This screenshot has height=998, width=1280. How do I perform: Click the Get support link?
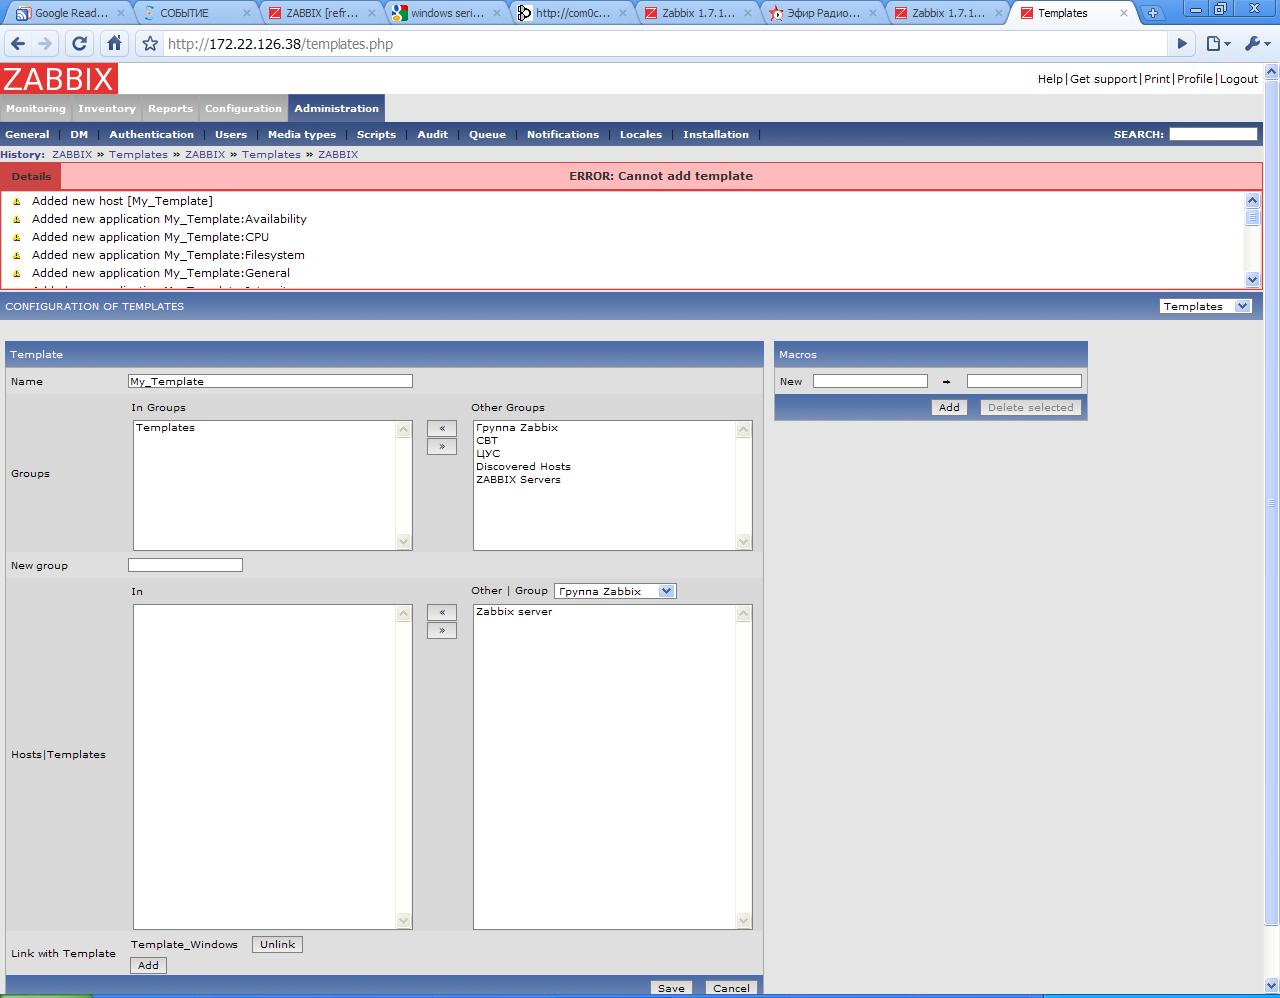pos(1104,79)
